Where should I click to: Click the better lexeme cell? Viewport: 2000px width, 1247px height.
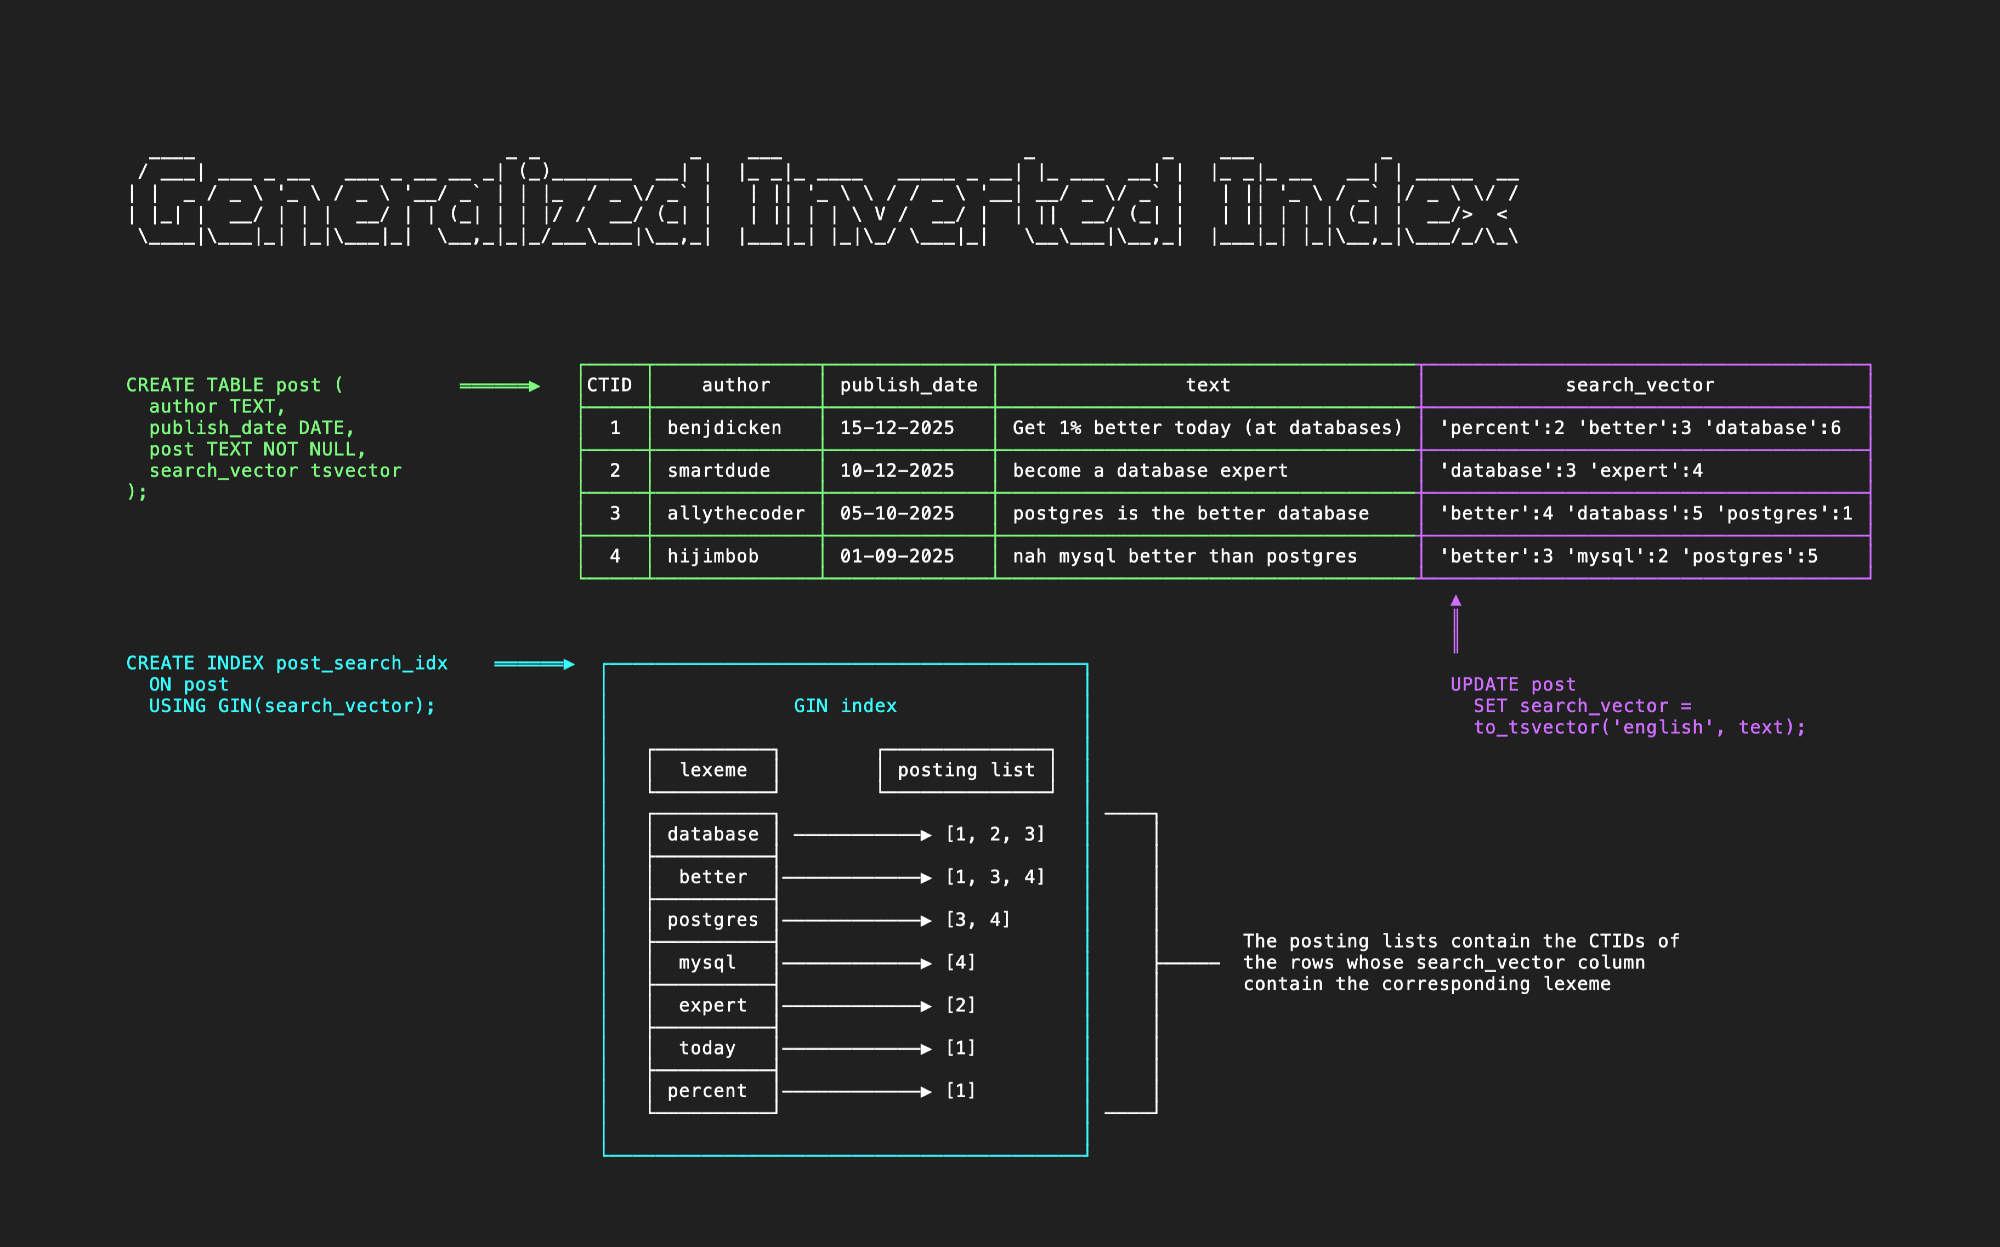point(713,877)
